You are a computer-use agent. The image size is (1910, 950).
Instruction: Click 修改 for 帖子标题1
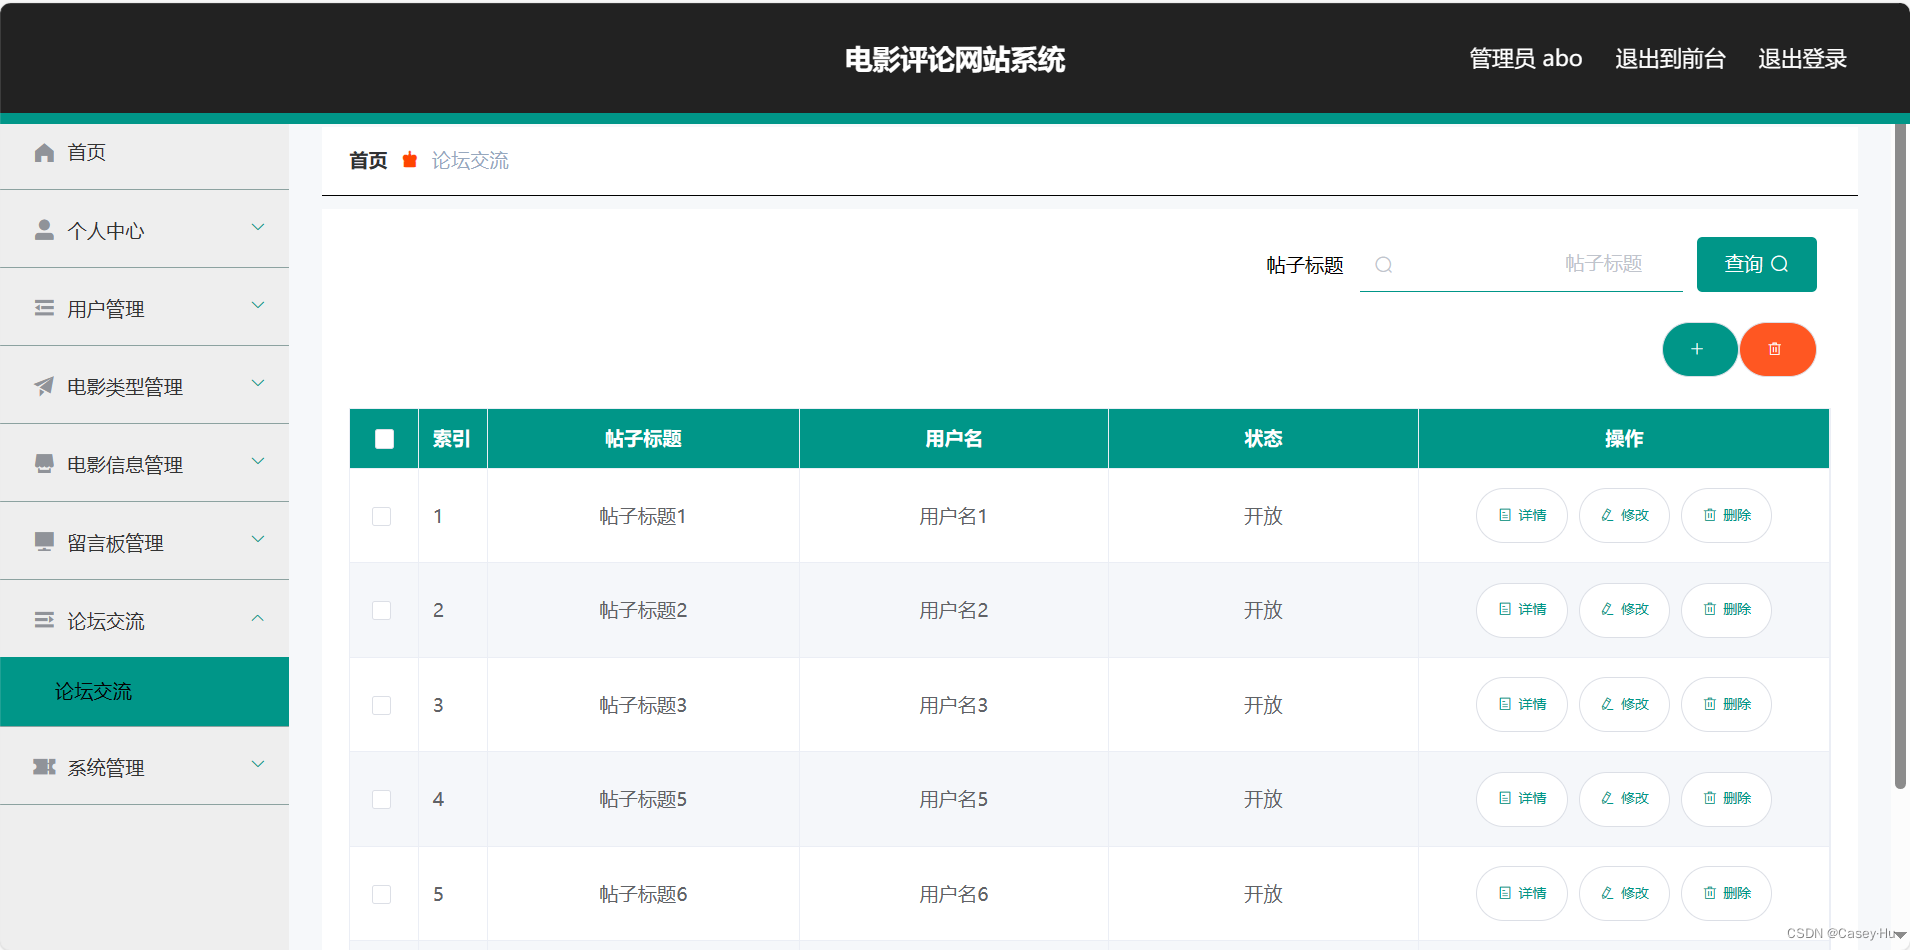(1624, 516)
